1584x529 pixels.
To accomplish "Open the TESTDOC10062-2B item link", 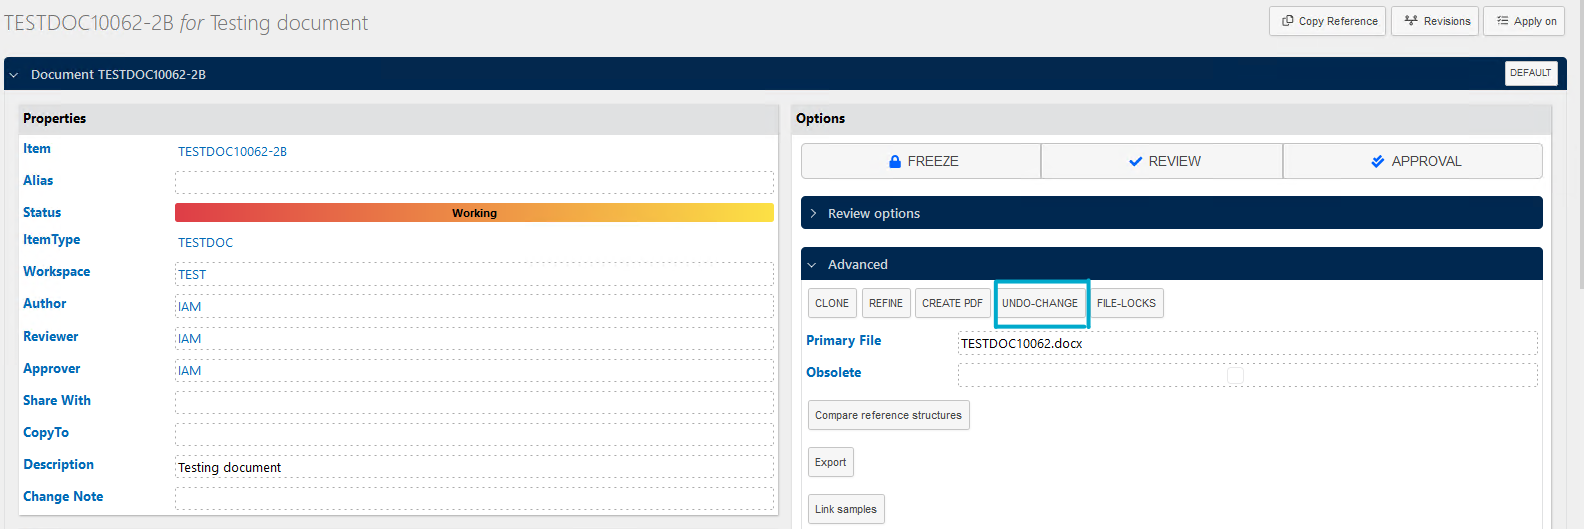I will pos(232,152).
